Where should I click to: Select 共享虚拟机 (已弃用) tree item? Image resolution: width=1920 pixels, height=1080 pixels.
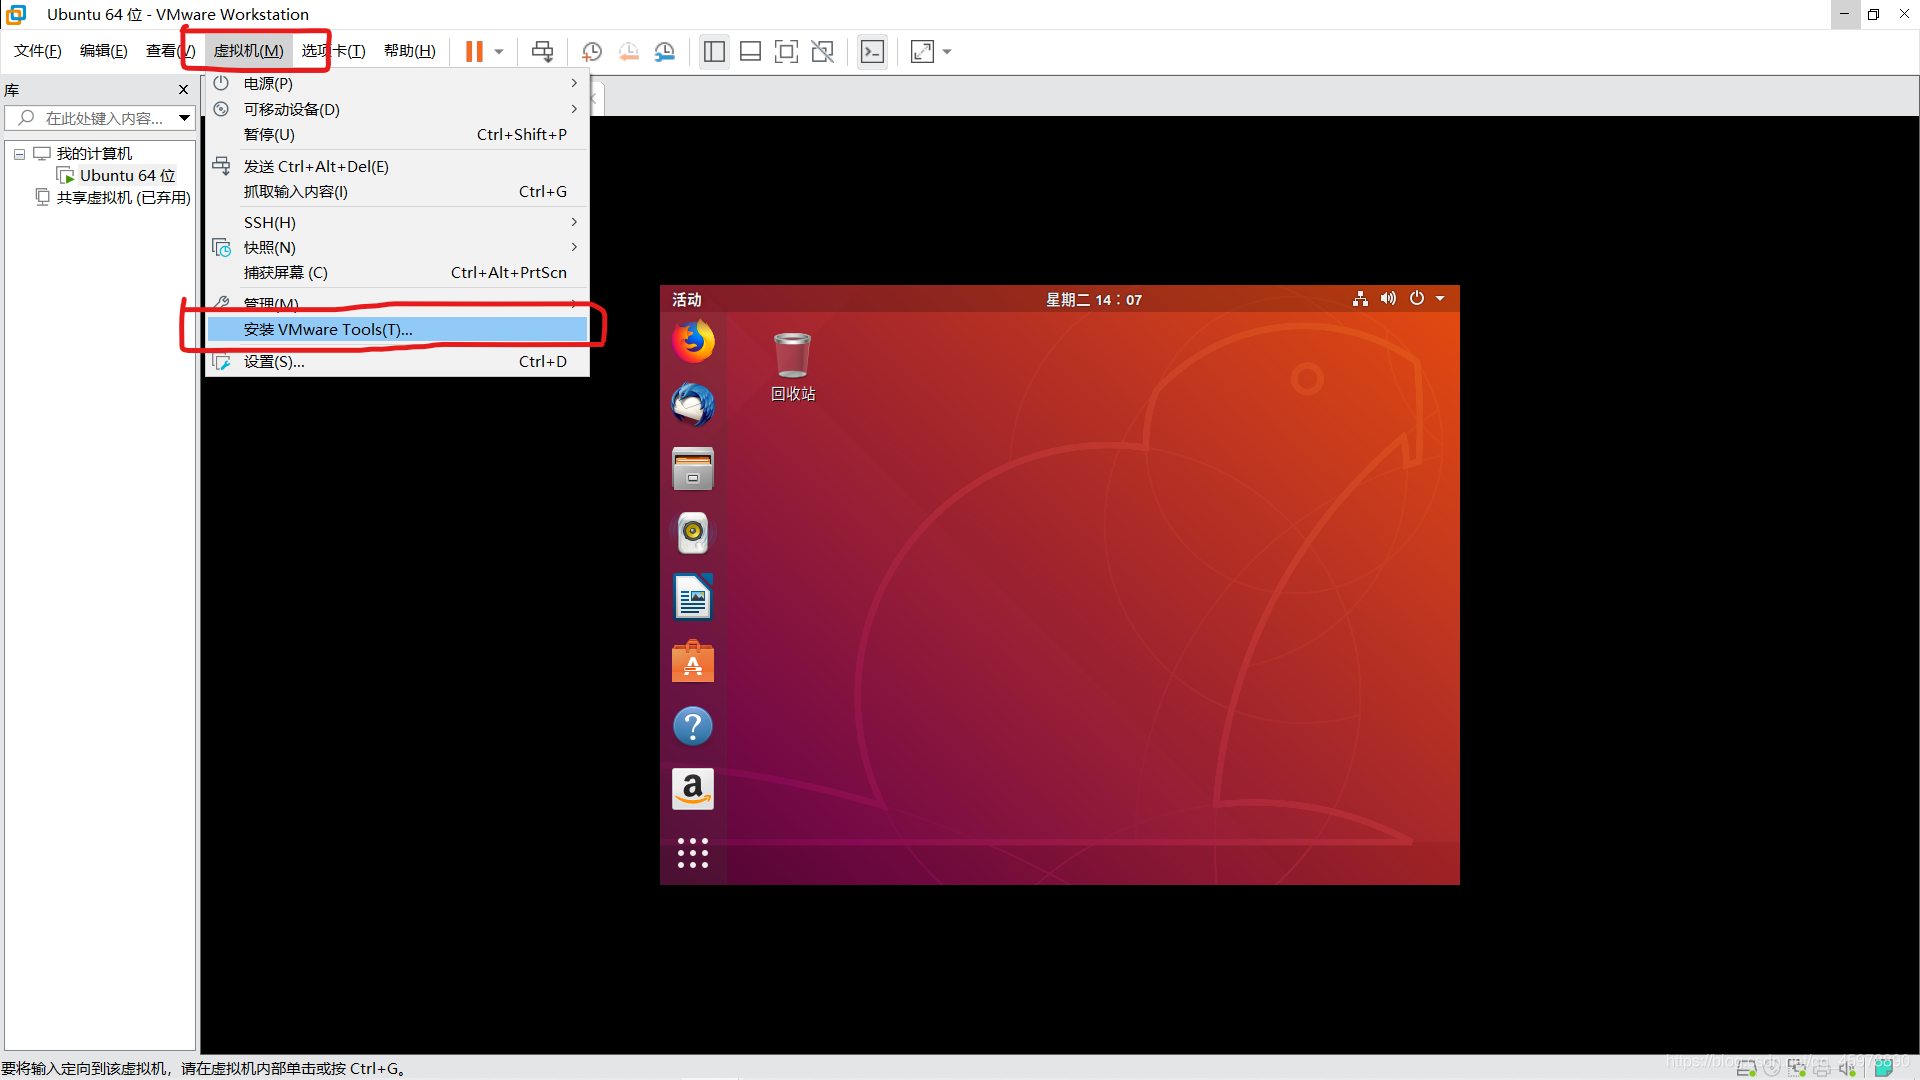click(x=123, y=197)
